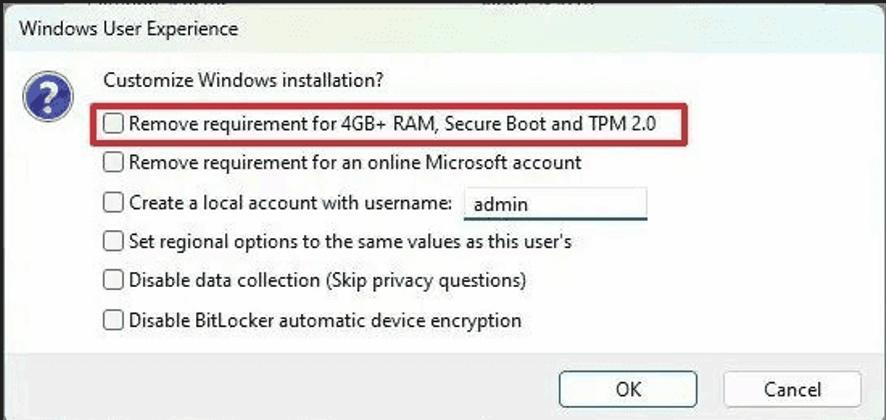Check the create local account checkbox

coord(114,202)
